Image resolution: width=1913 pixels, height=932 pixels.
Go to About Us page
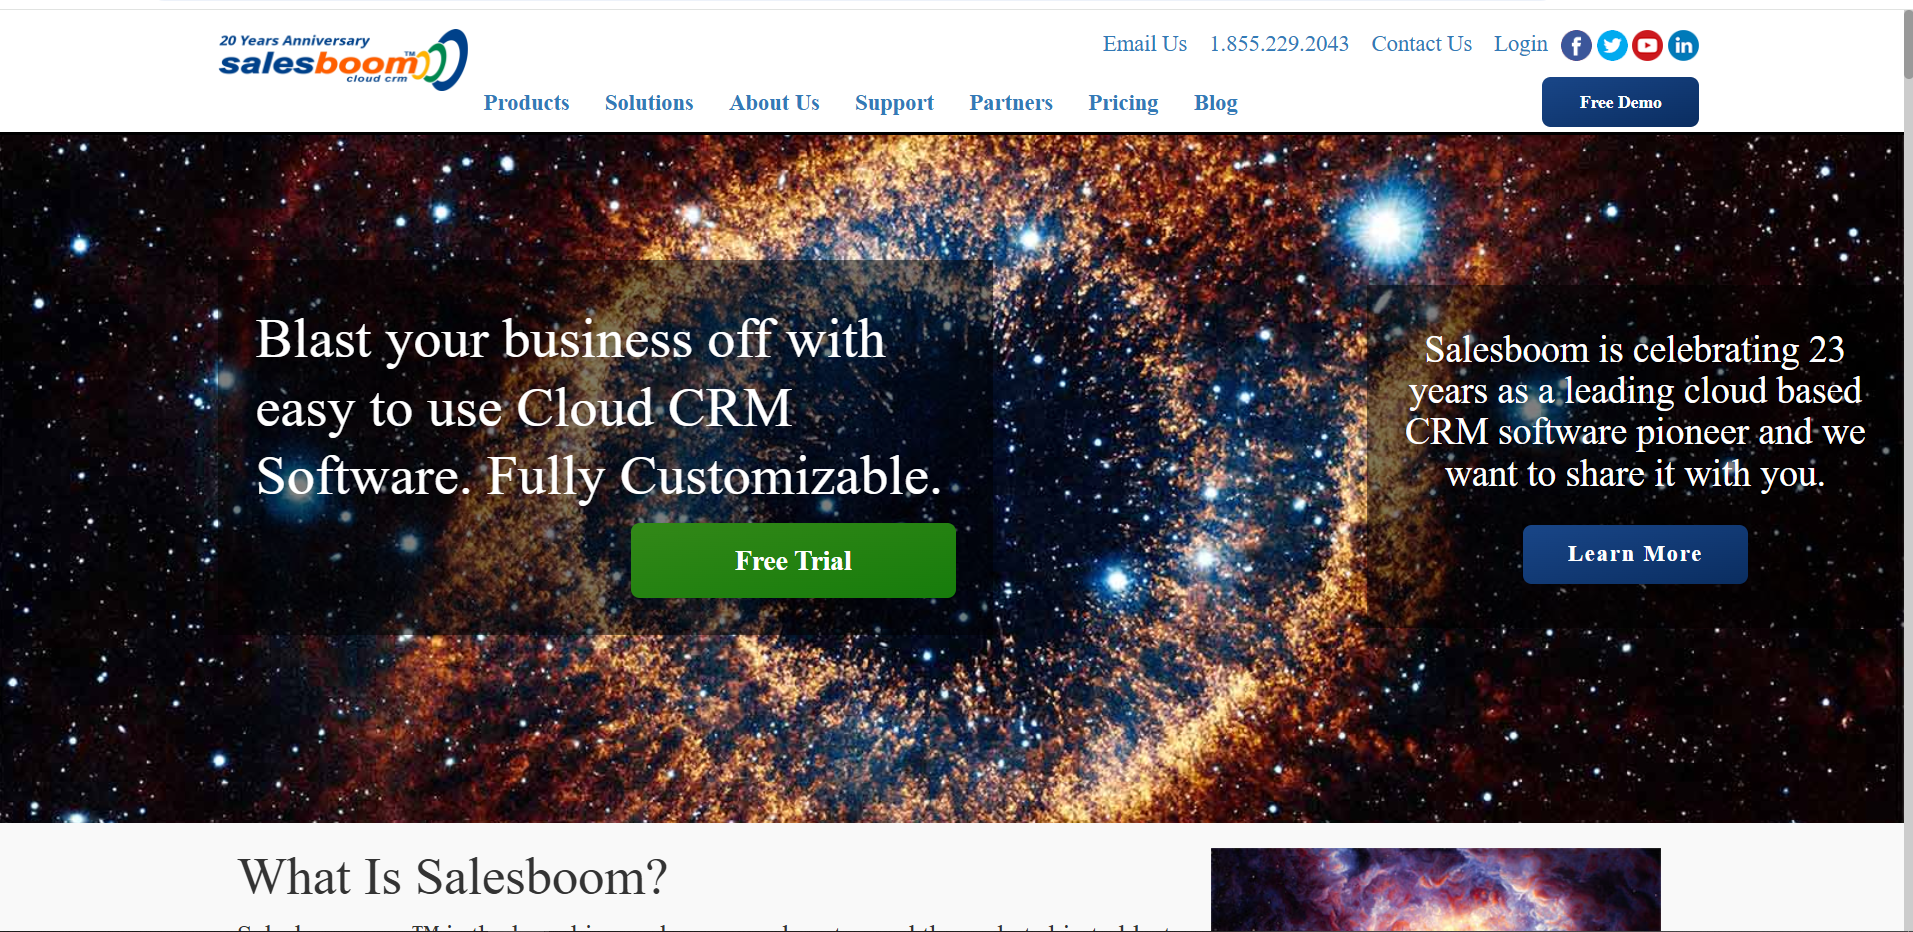[774, 102]
